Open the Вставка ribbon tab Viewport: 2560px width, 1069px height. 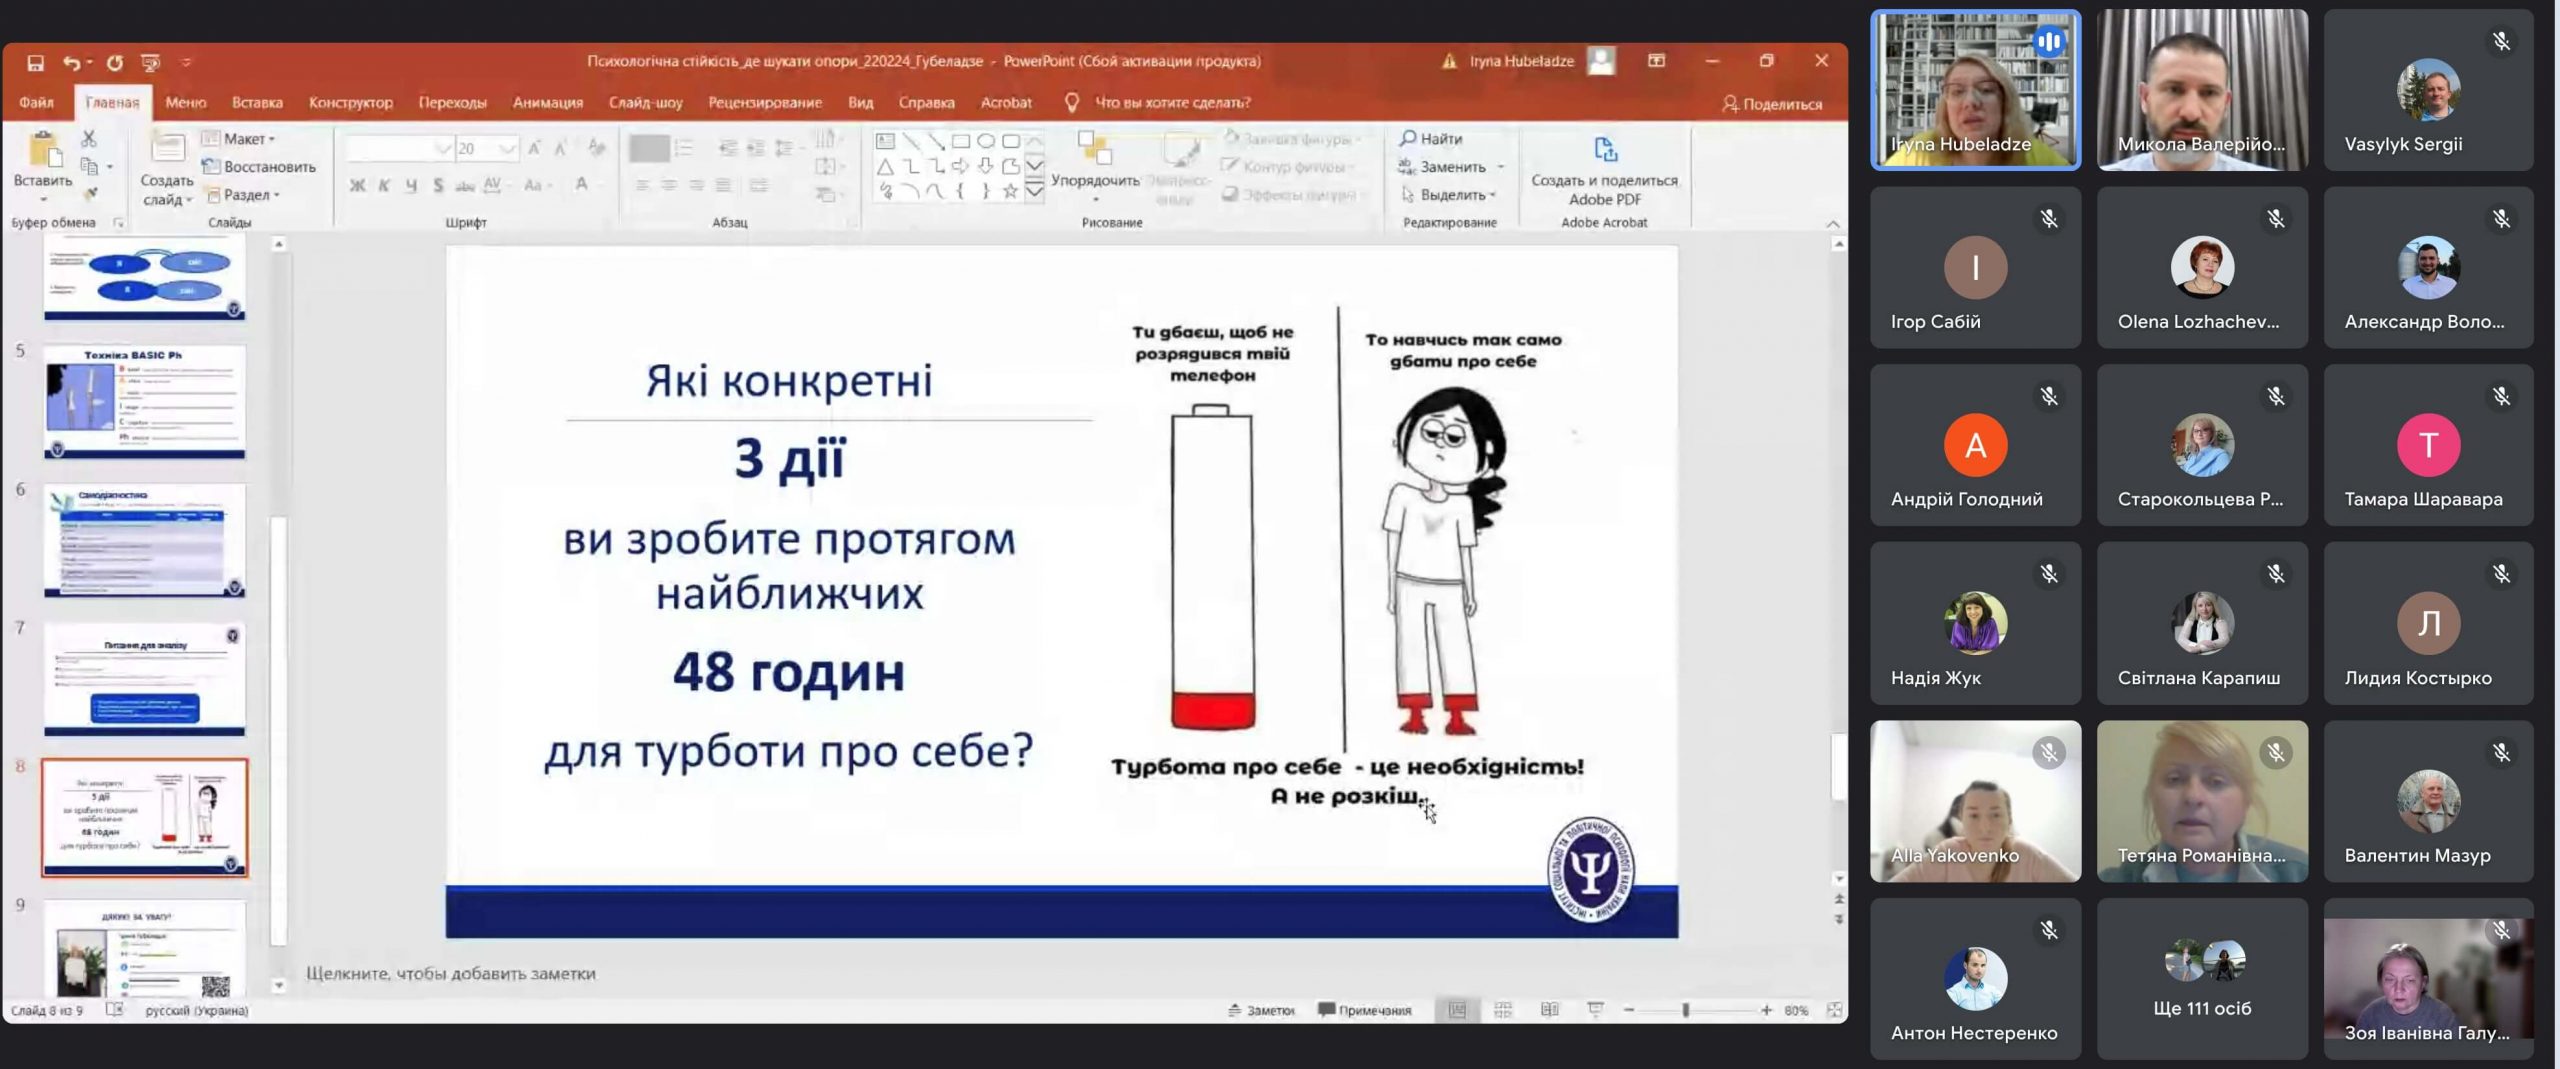257,102
